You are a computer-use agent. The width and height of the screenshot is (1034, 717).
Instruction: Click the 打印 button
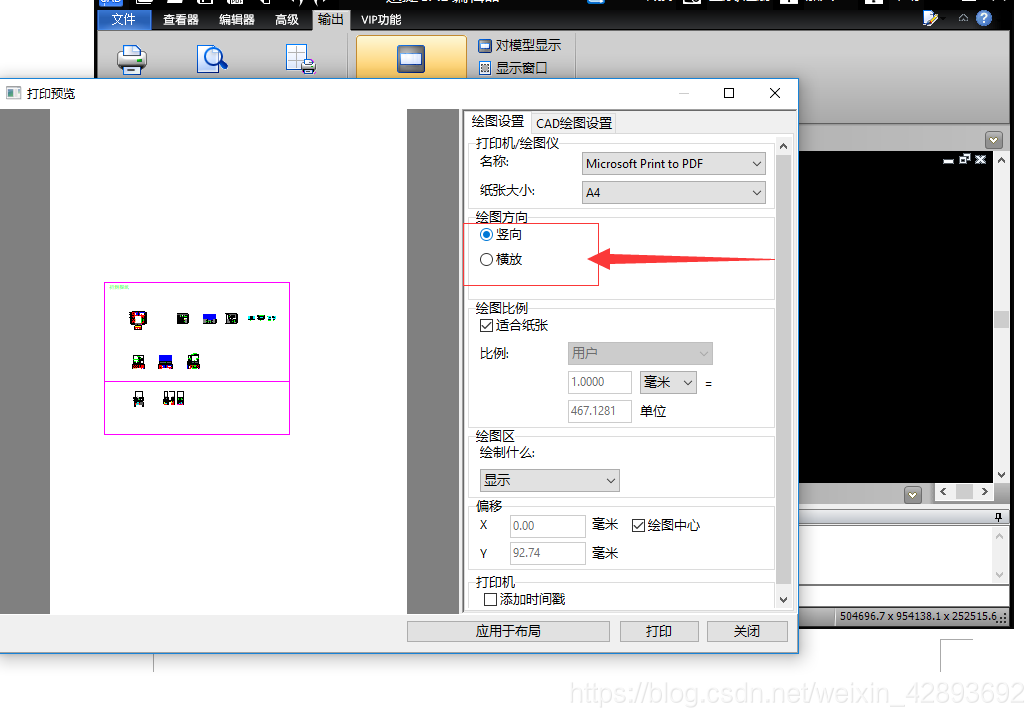[x=659, y=631]
